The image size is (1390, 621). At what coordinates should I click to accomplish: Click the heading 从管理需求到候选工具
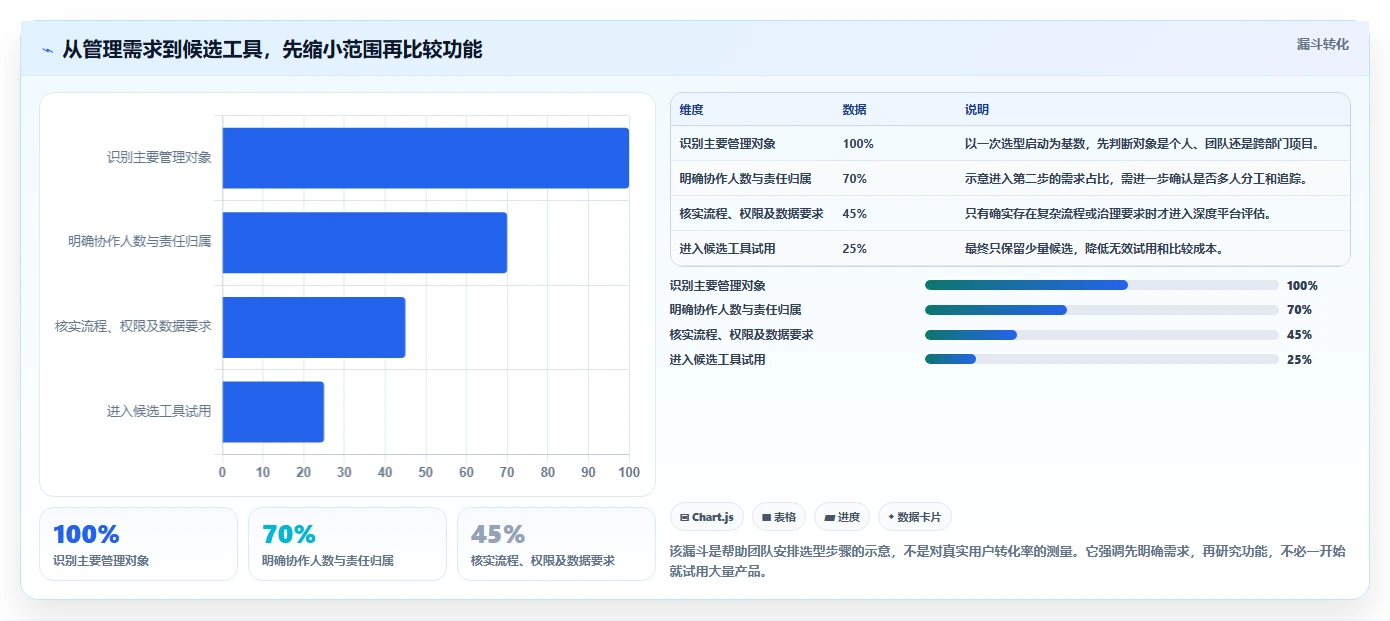(x=272, y=49)
